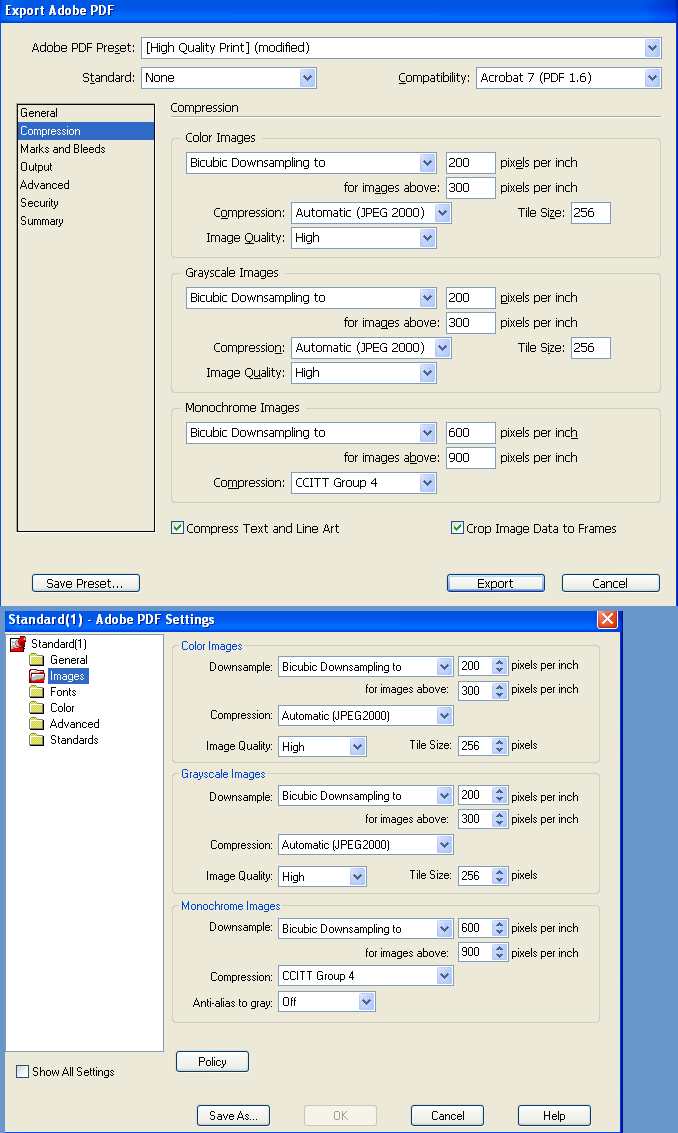678x1133 pixels.
Task: Select Summary category in Export dialog
Action: (42, 221)
